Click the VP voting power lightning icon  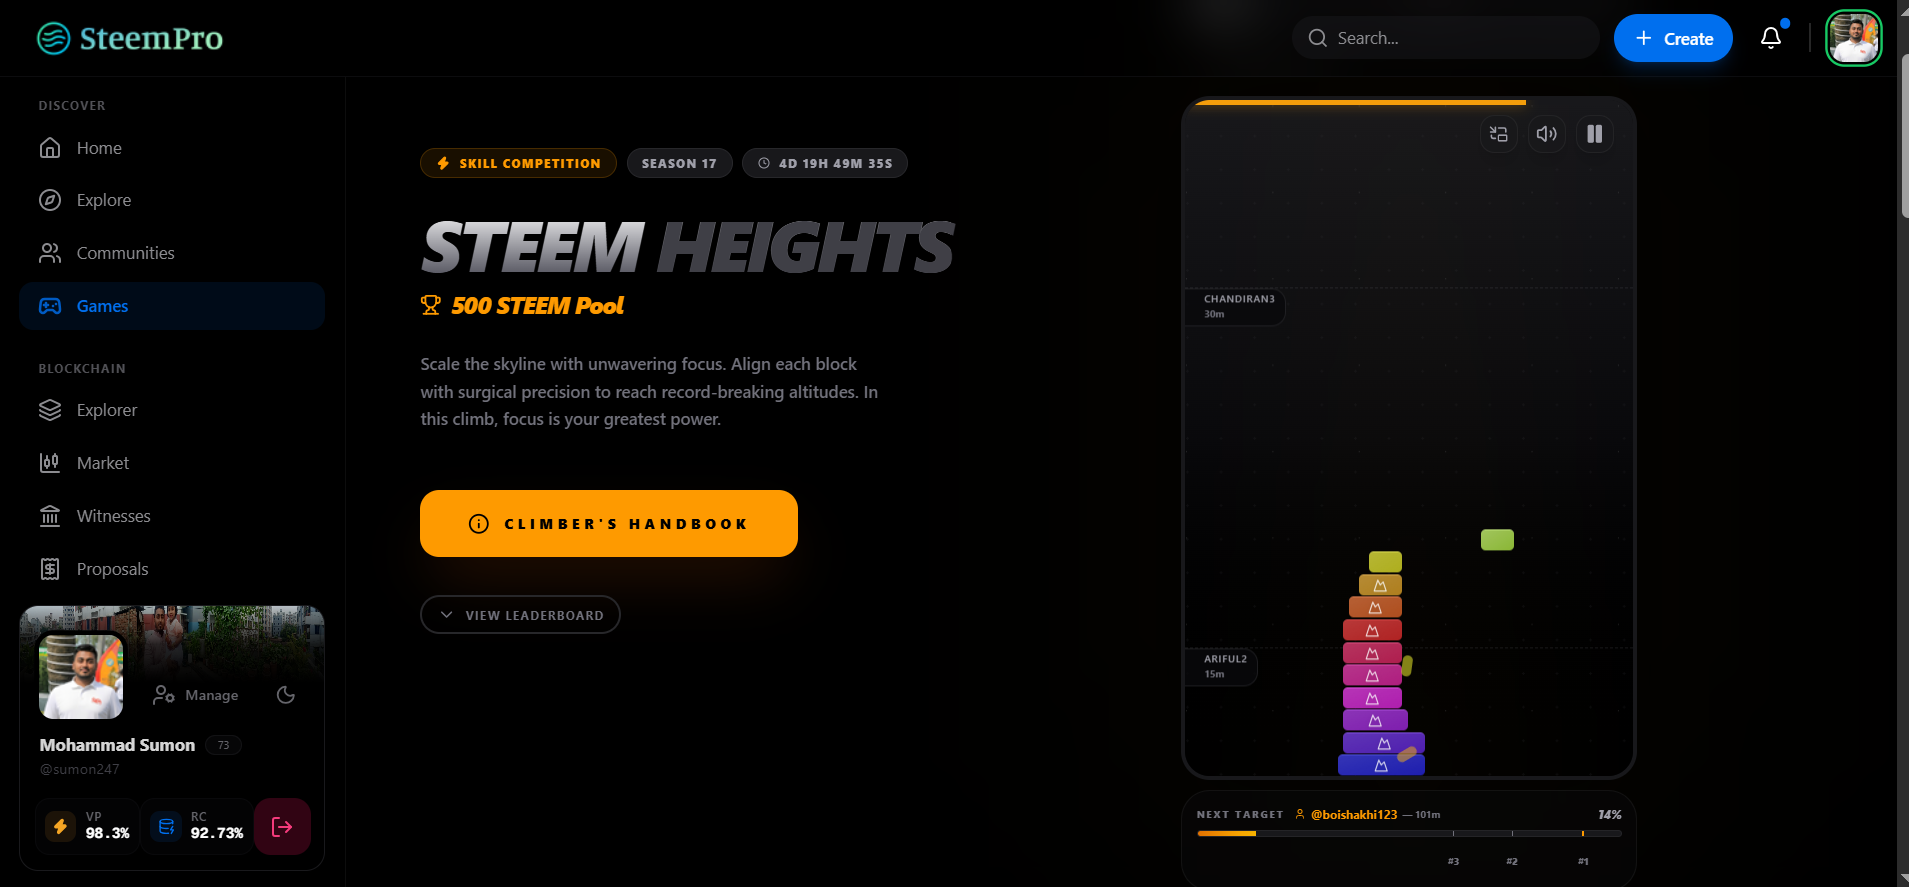(x=60, y=826)
